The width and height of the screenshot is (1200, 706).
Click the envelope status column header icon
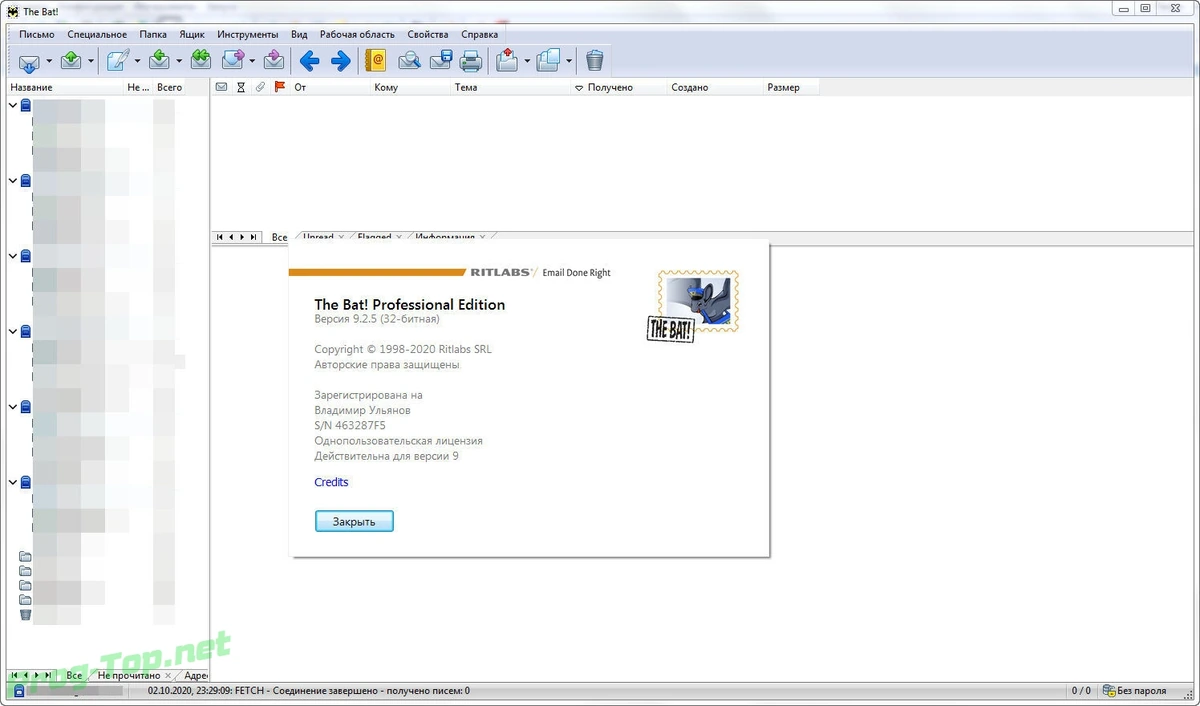[x=222, y=87]
